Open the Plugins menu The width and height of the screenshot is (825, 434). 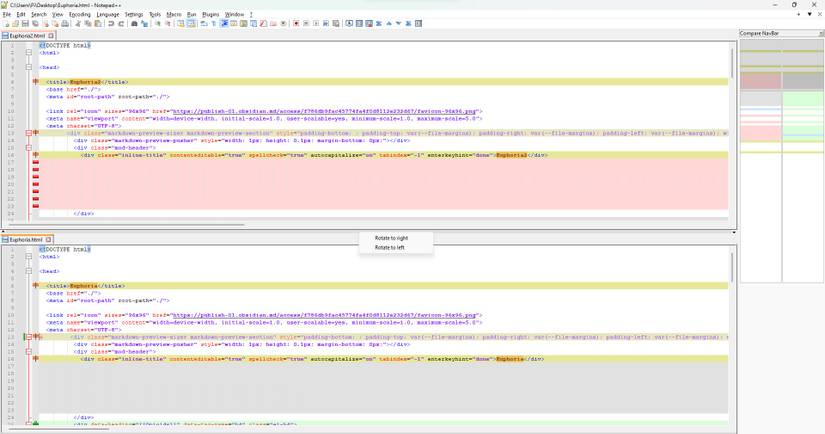click(210, 15)
